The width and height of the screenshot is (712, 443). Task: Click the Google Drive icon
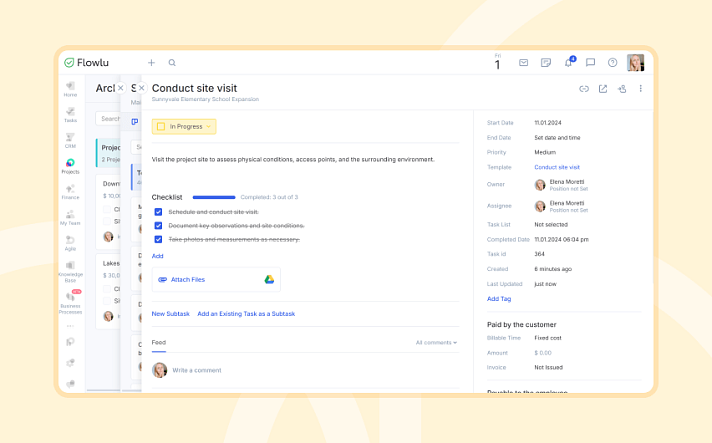[x=269, y=280]
